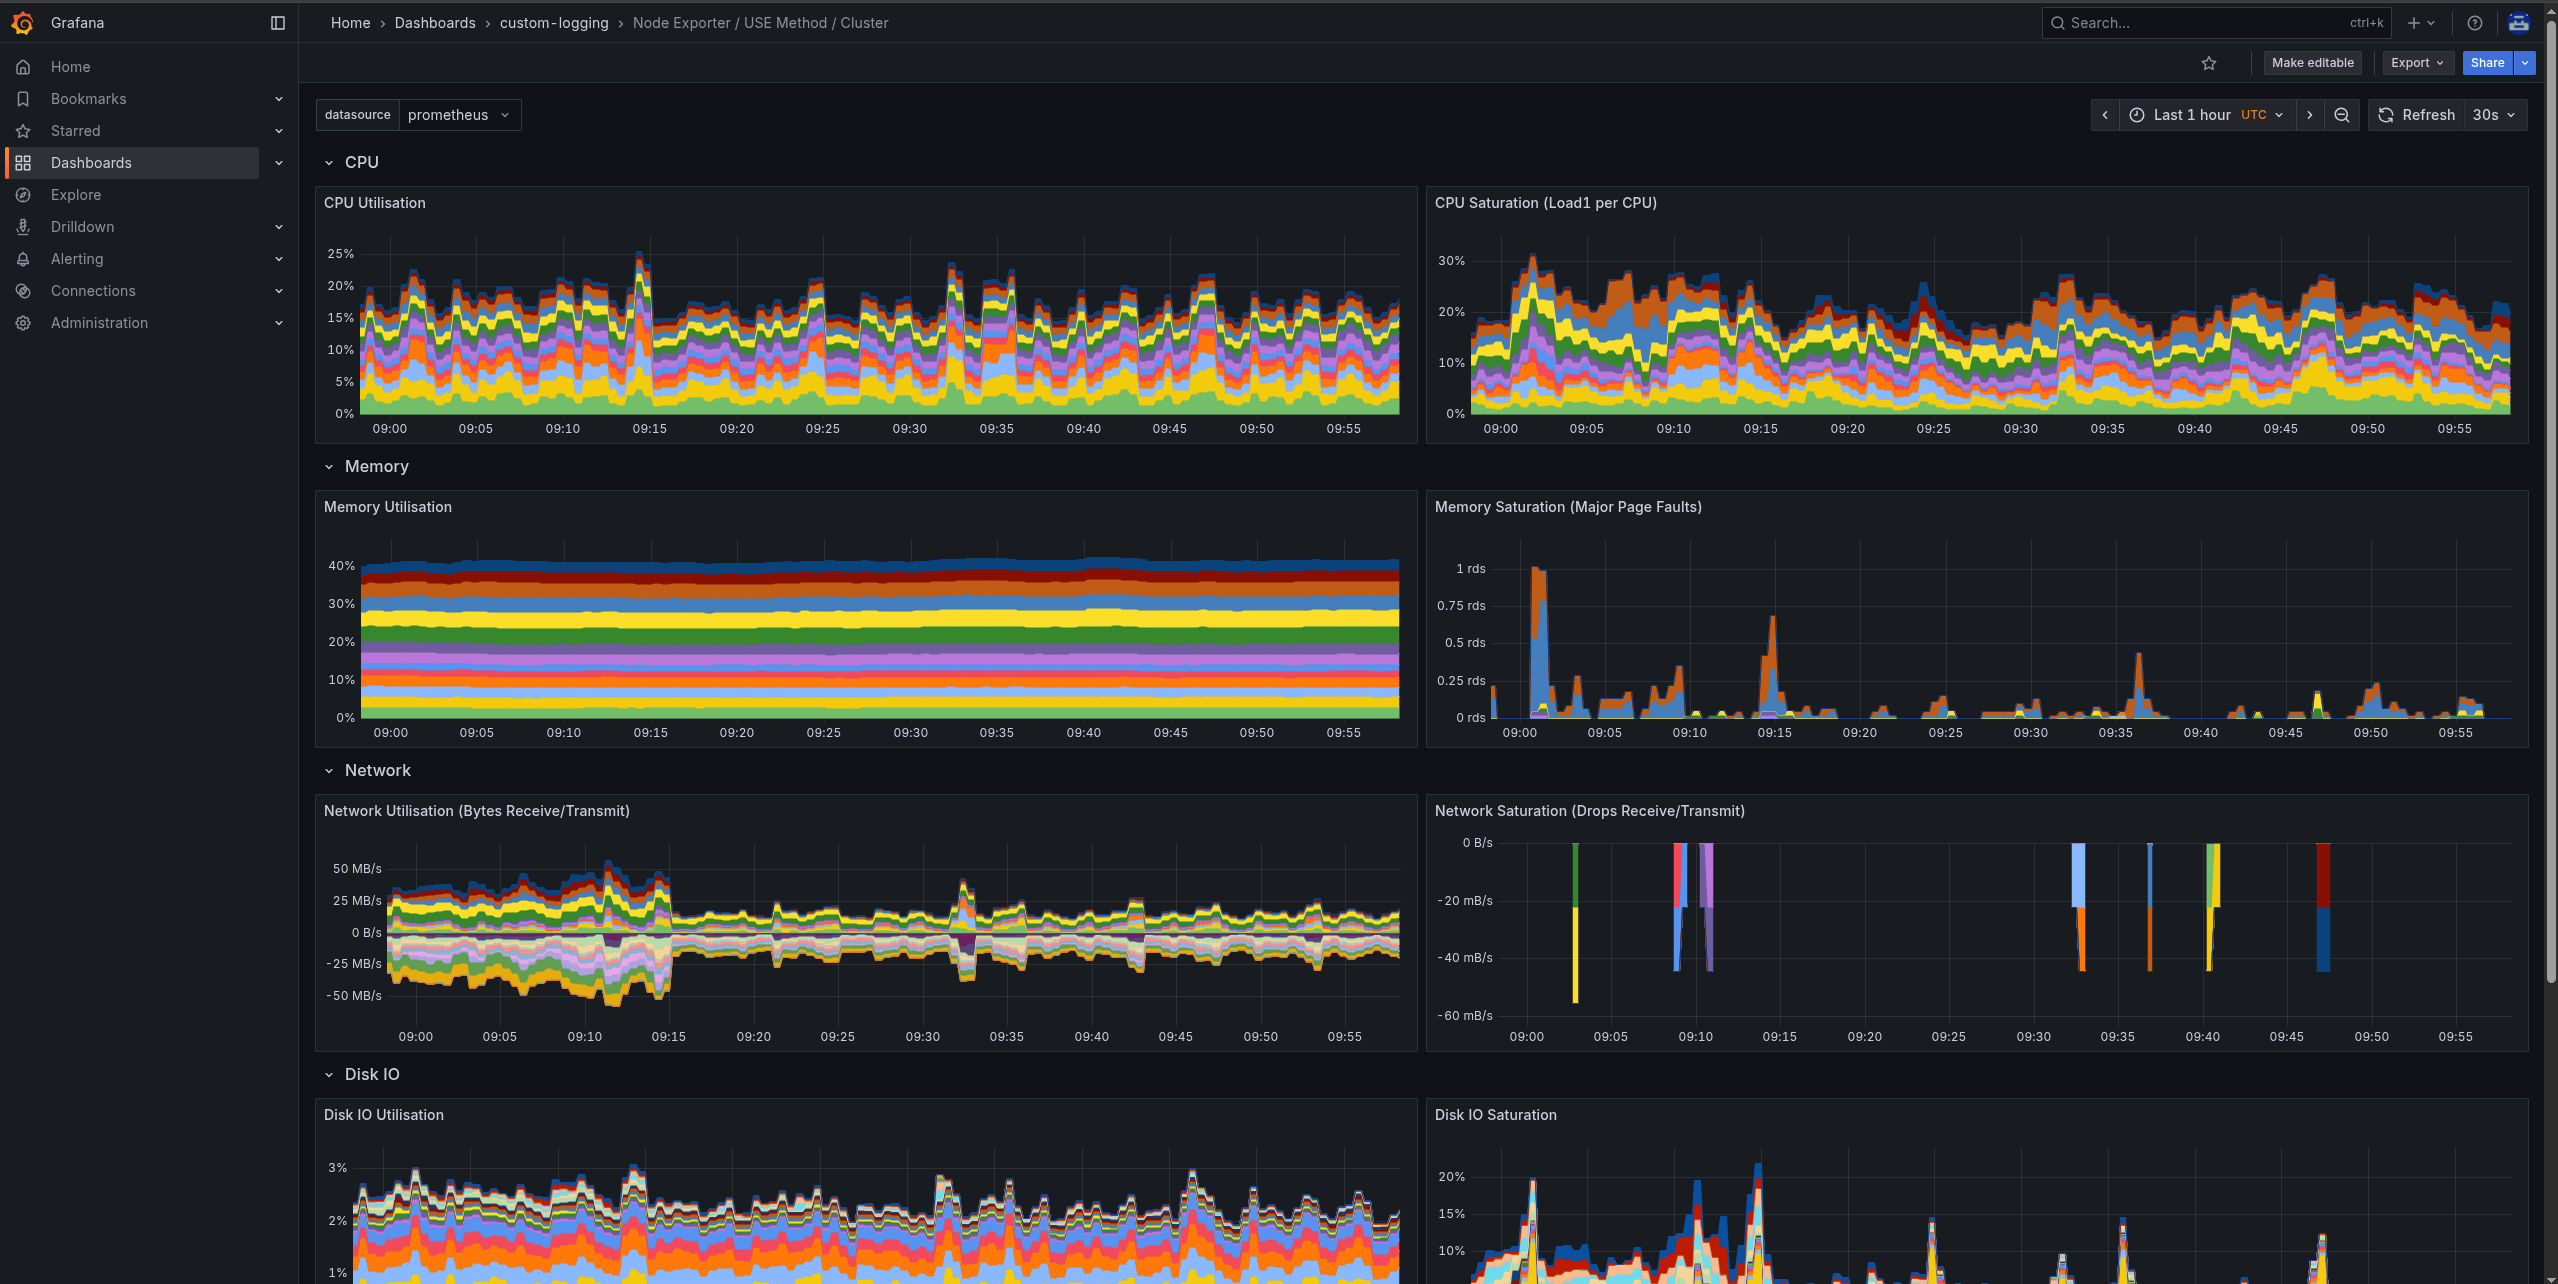
Task: Click the question mark help icon
Action: (2475, 22)
